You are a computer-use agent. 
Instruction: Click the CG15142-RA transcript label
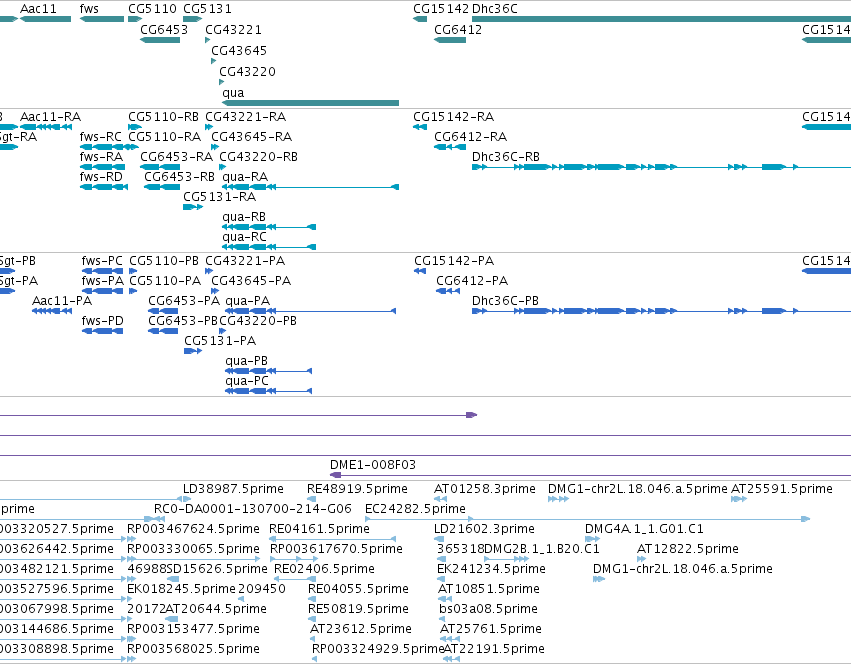coord(454,117)
